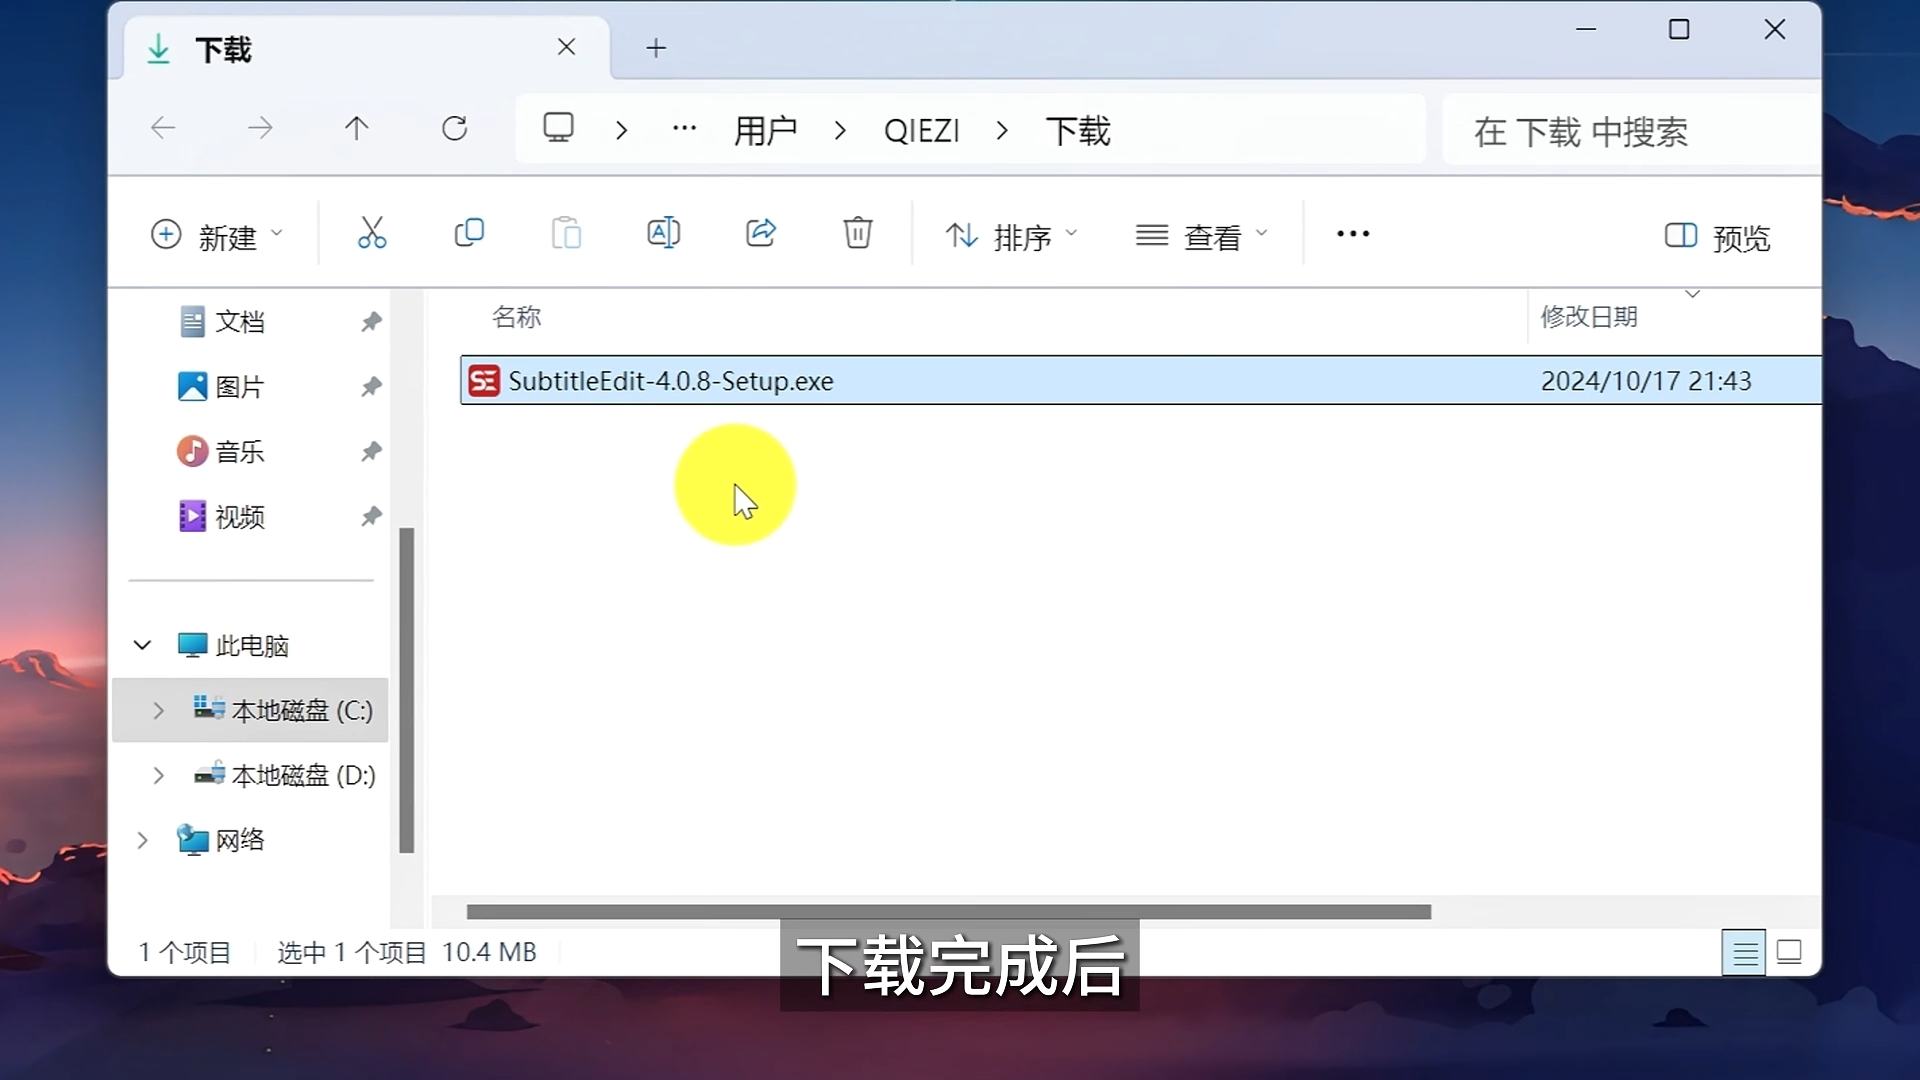Click the Delete trash icon

857,234
